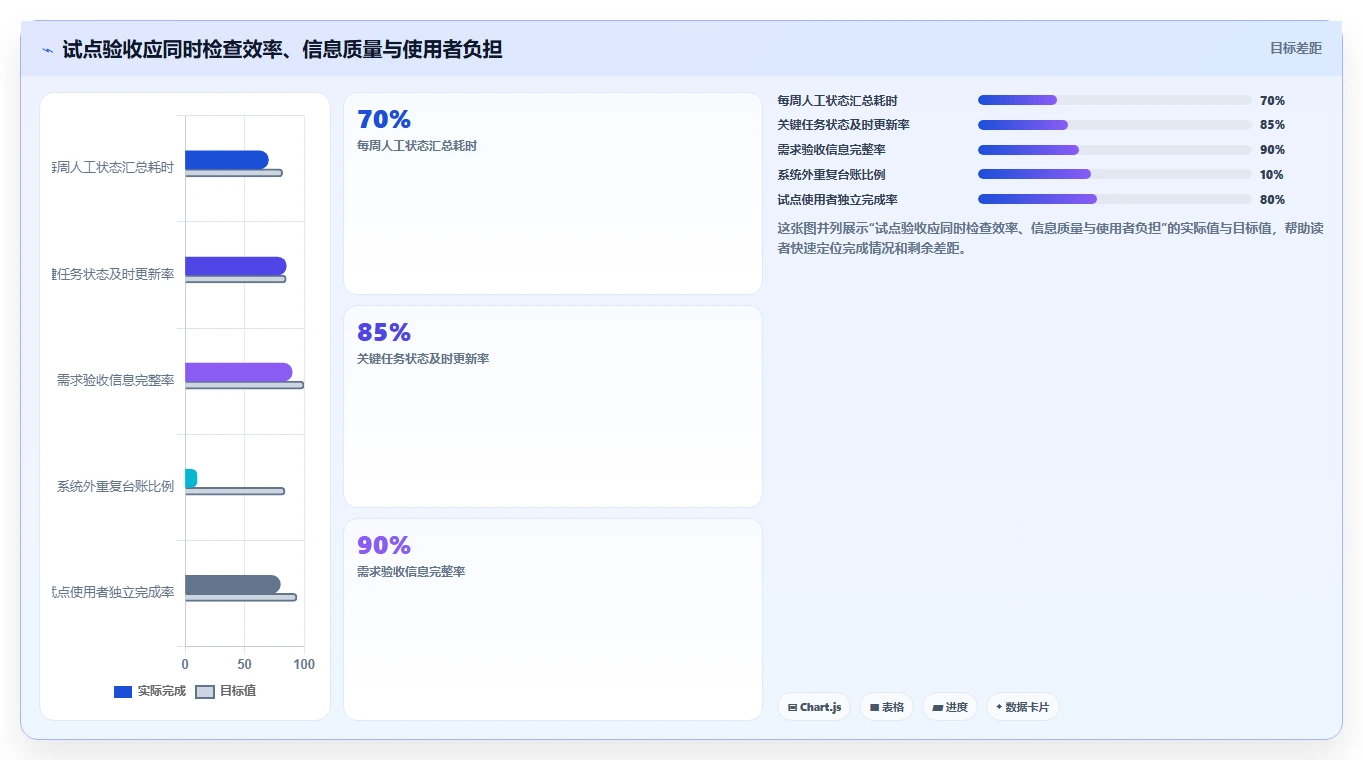Click the chart axis label 系统外重复台账比例
The height and width of the screenshot is (760, 1363).
pos(115,486)
